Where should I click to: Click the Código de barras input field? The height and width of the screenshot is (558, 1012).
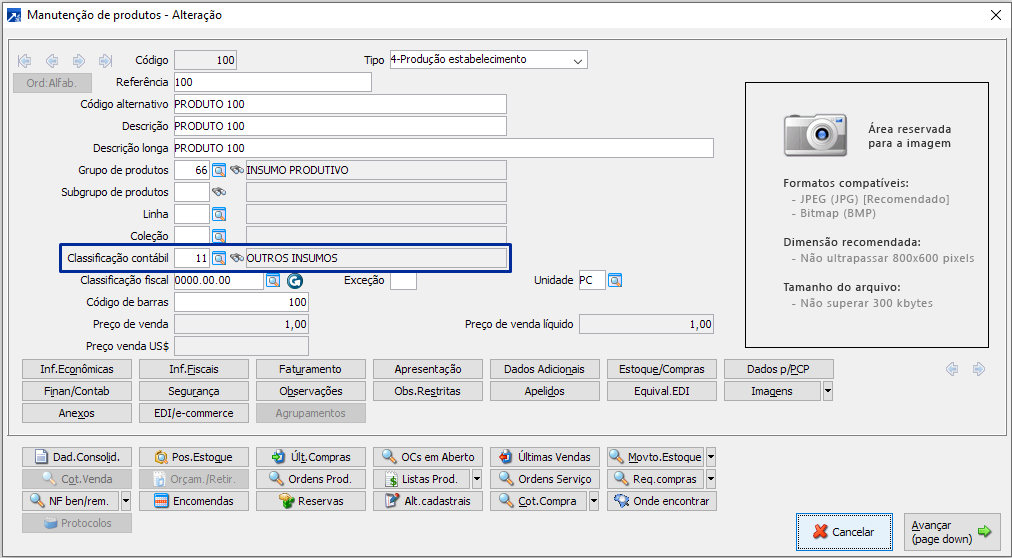pos(241,302)
